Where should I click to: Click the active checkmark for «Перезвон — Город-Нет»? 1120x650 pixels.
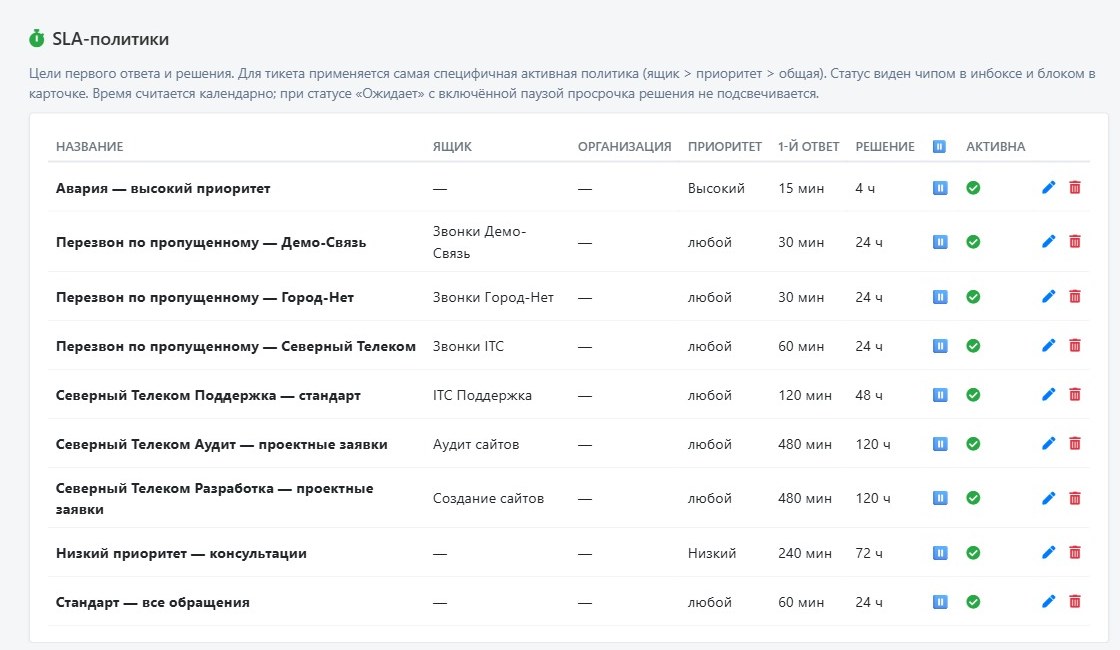click(x=973, y=296)
